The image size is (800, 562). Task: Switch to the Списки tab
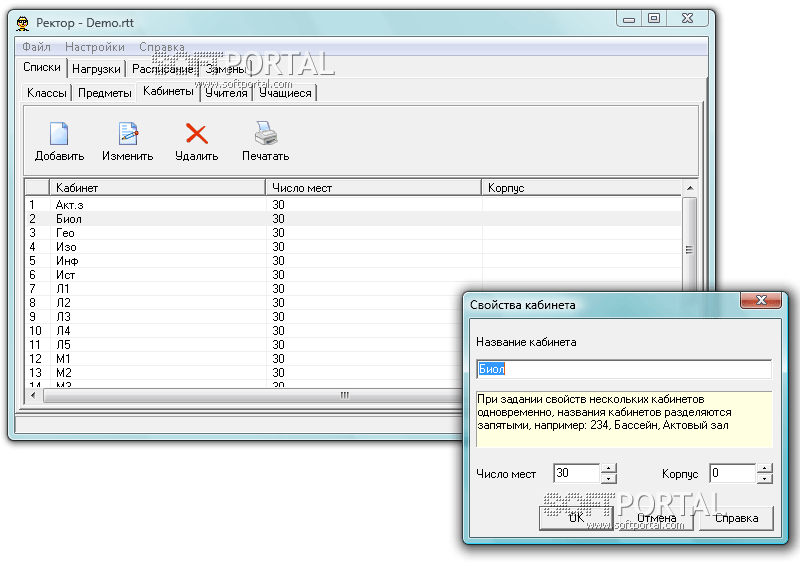click(42, 67)
